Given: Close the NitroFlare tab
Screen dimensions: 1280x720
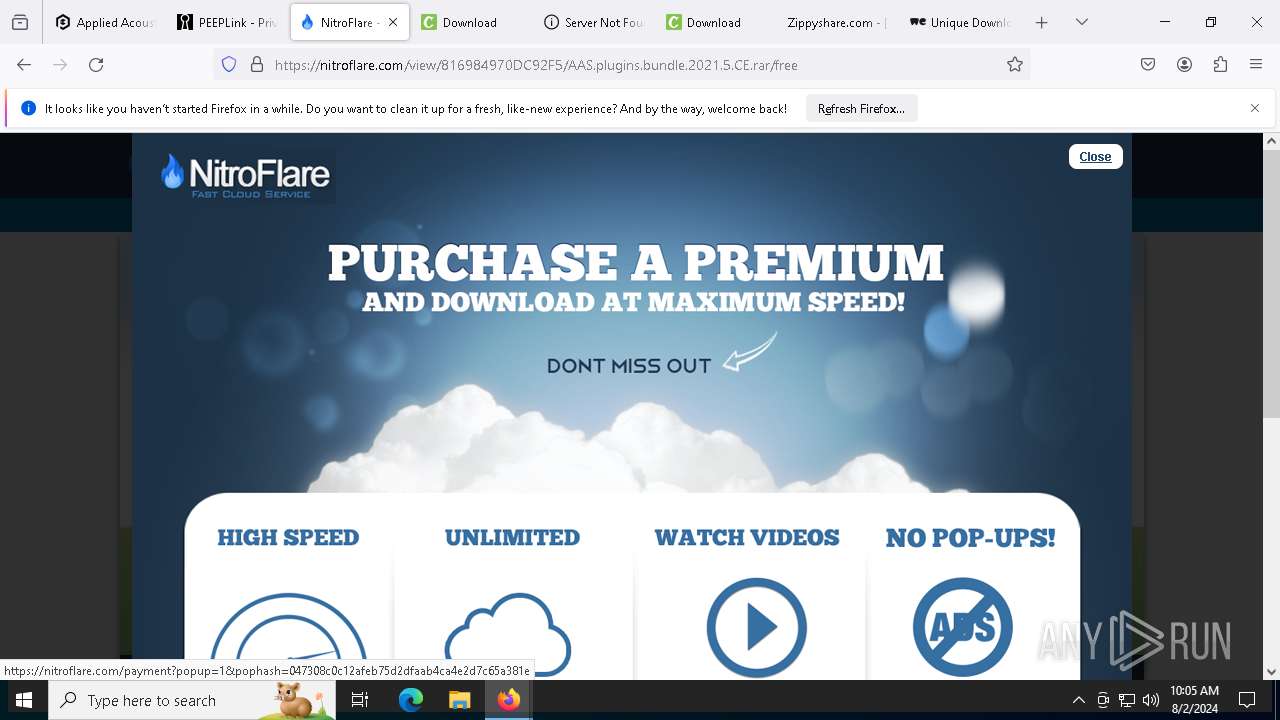Looking at the screenshot, I should (393, 22).
